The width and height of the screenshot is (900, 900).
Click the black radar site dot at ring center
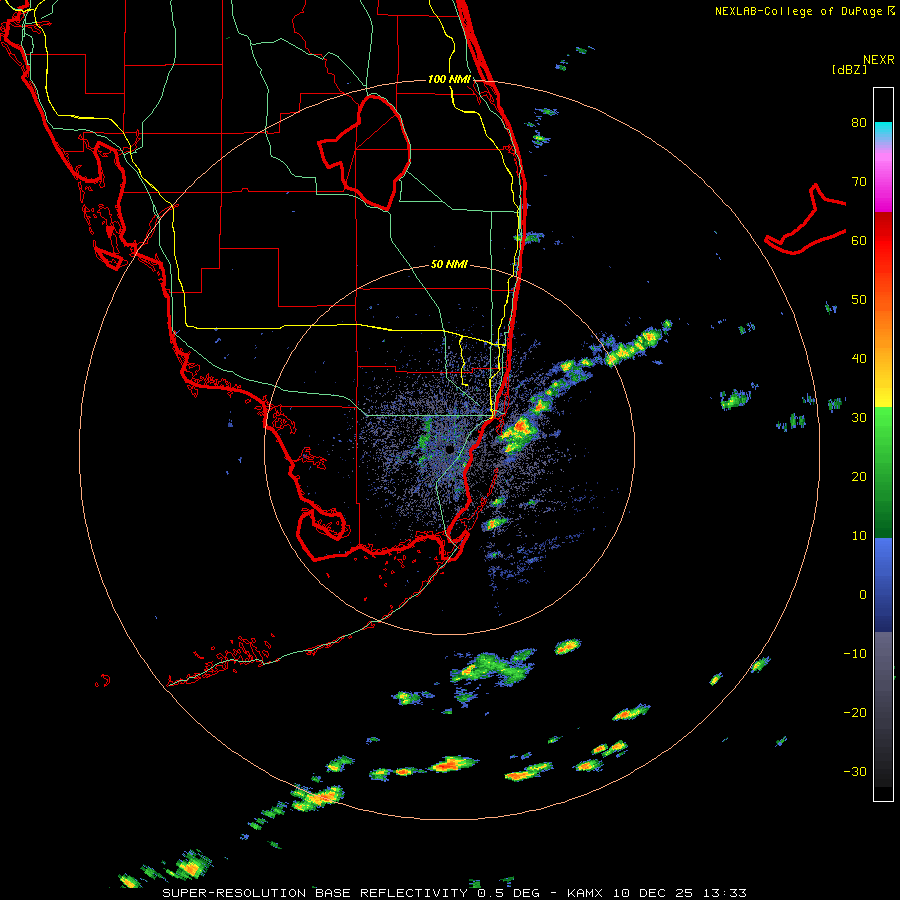(449, 449)
